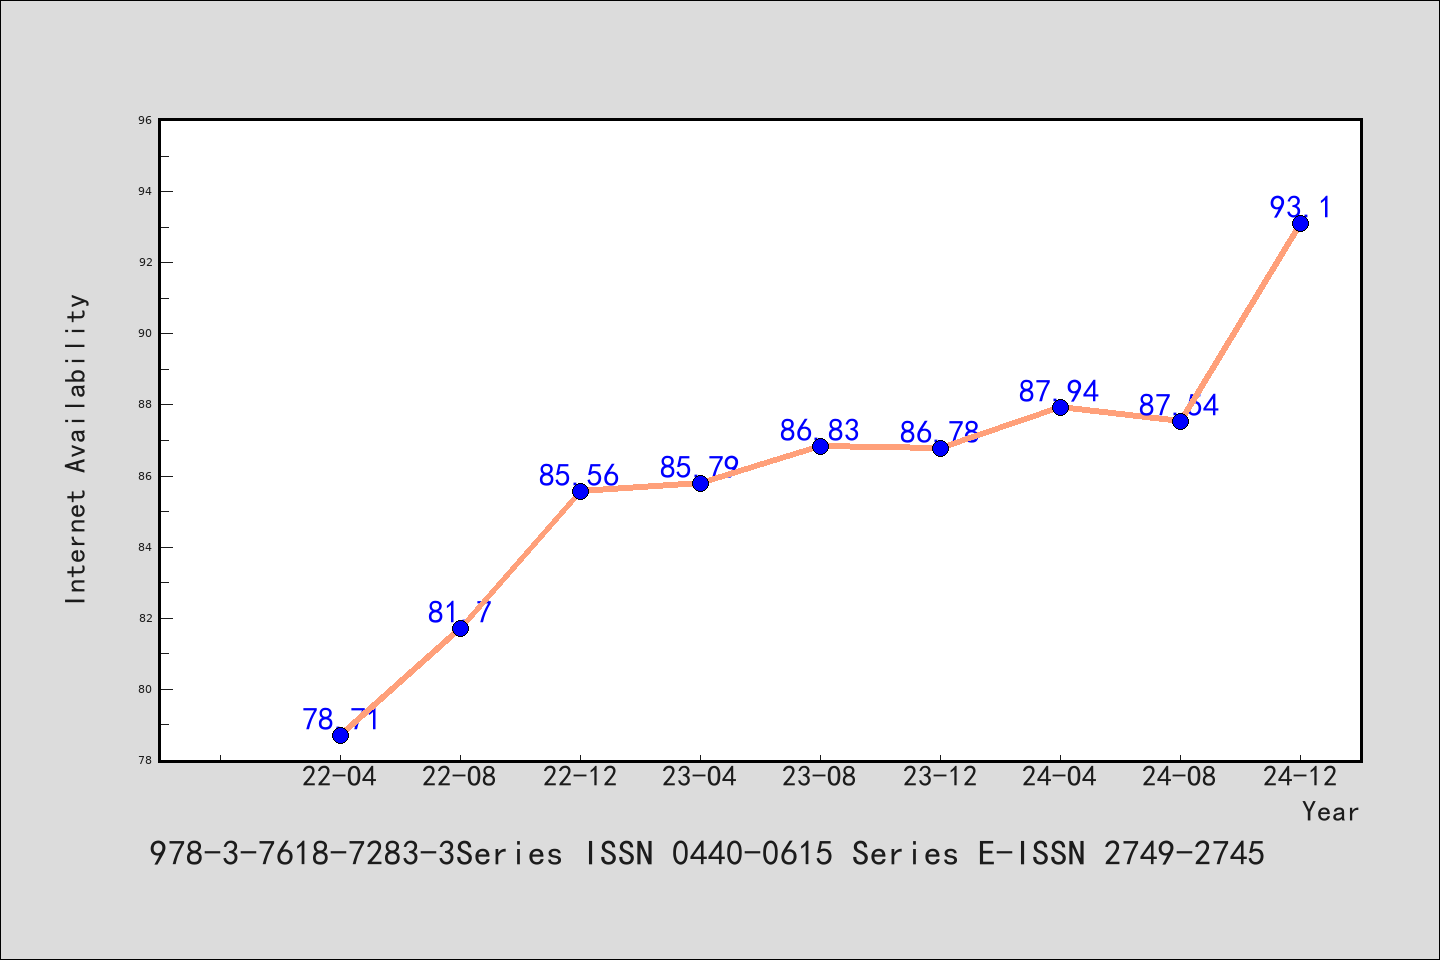Click the y-axis tick label 82
Image resolution: width=1440 pixels, height=960 pixels.
point(145,618)
